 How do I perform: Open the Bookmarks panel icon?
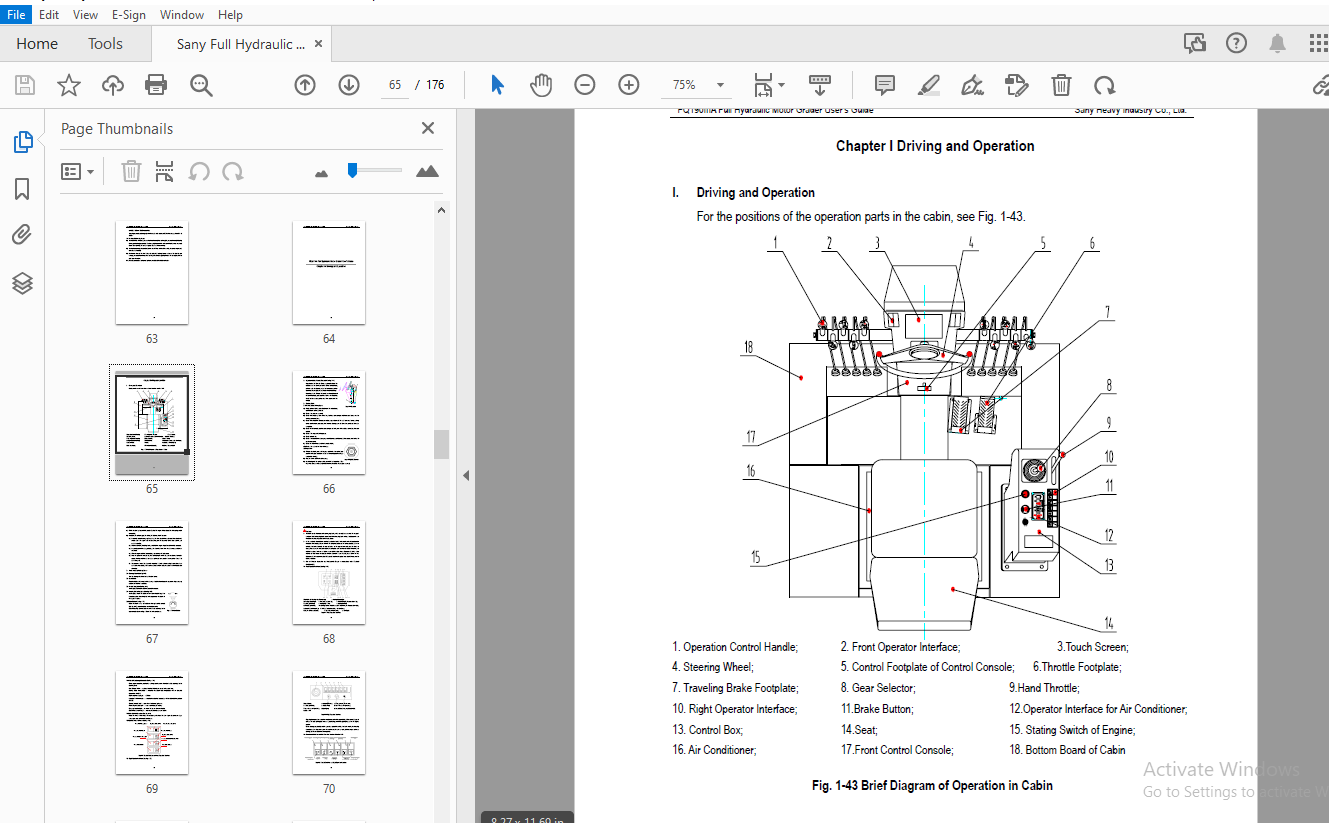(22, 189)
